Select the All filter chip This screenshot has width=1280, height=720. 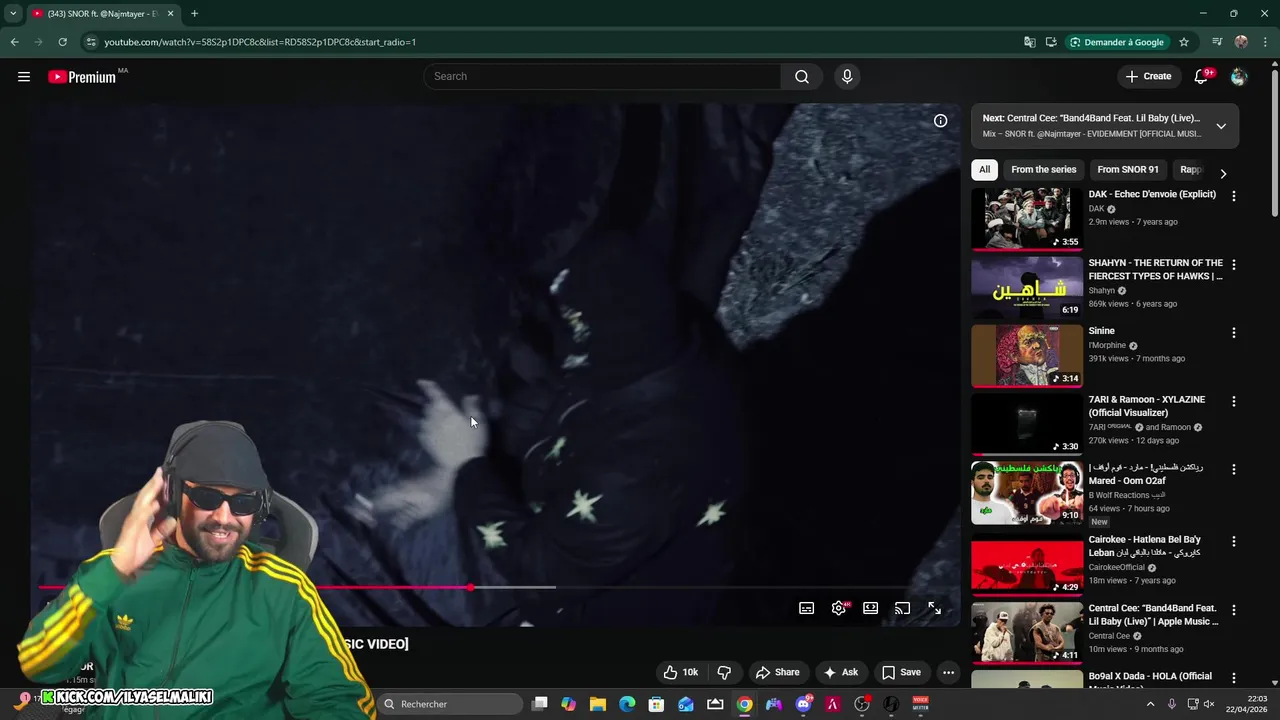pyautogui.click(x=984, y=170)
